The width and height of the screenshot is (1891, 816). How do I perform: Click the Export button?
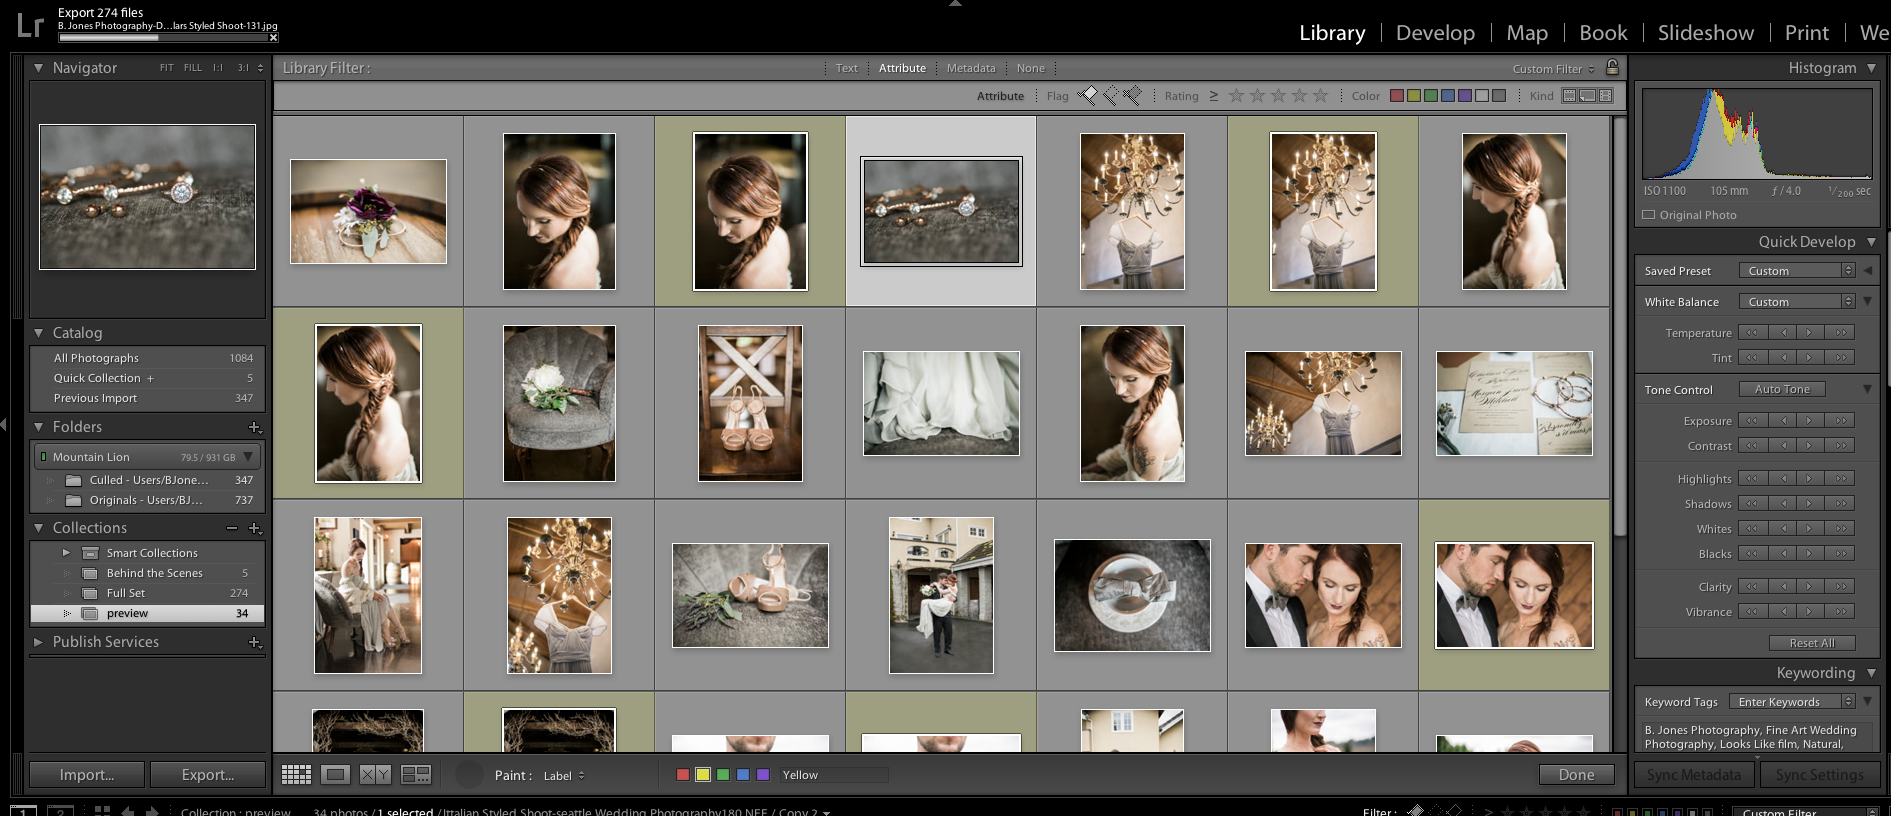[x=208, y=775]
